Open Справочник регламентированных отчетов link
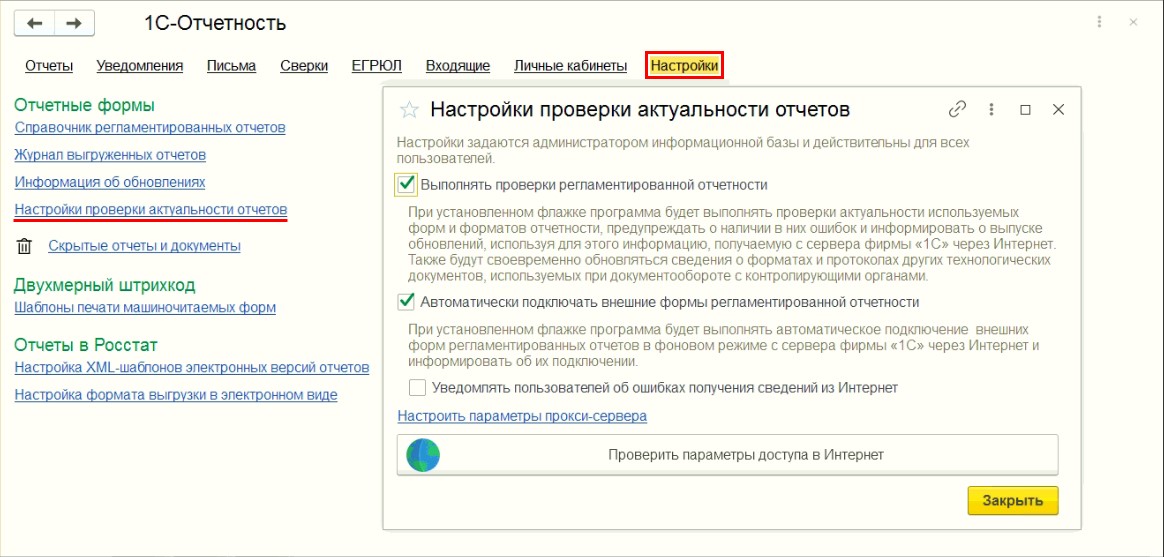 click(x=150, y=128)
